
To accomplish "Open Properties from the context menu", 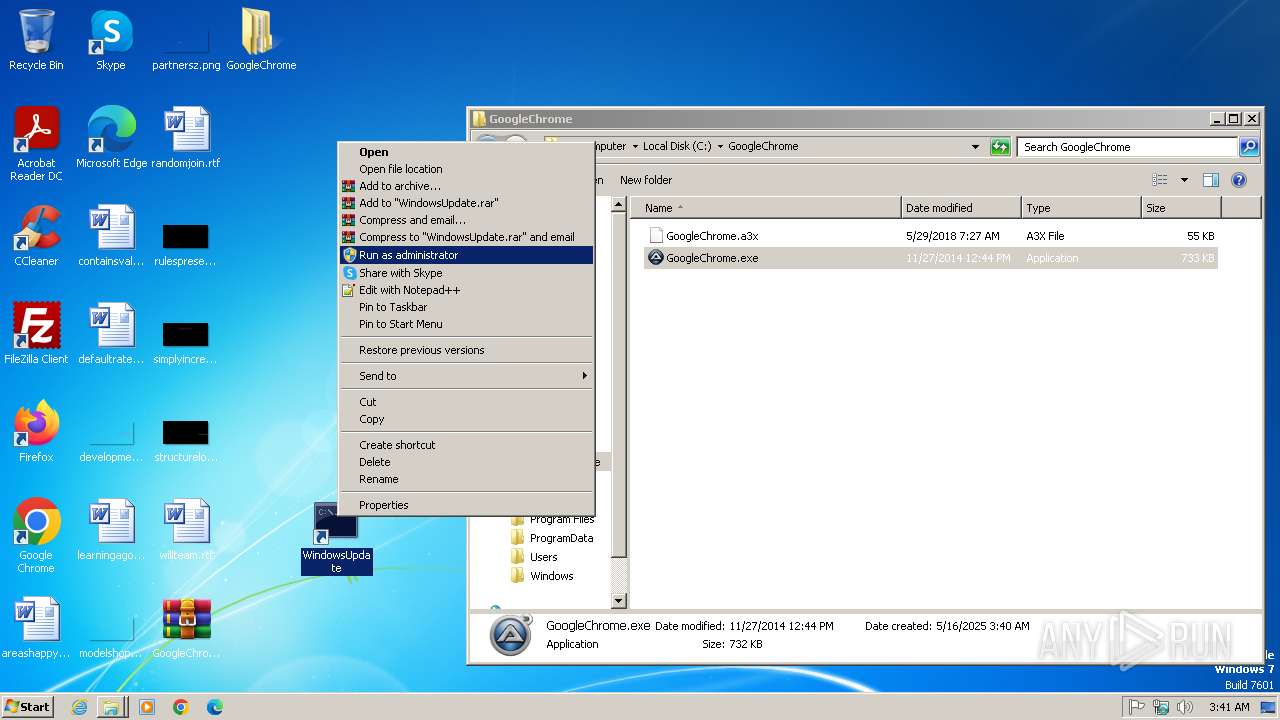I will [x=465, y=505].
